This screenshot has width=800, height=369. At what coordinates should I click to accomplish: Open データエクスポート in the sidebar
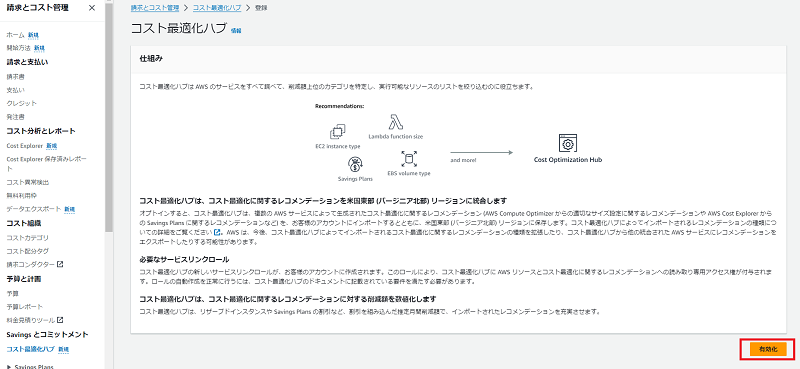[34, 209]
